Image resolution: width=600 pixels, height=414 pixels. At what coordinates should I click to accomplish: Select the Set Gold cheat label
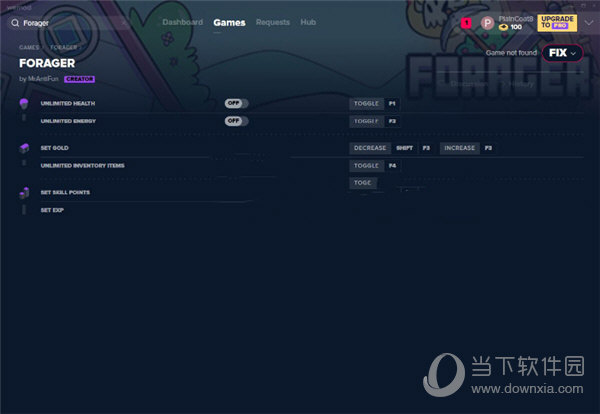54,148
